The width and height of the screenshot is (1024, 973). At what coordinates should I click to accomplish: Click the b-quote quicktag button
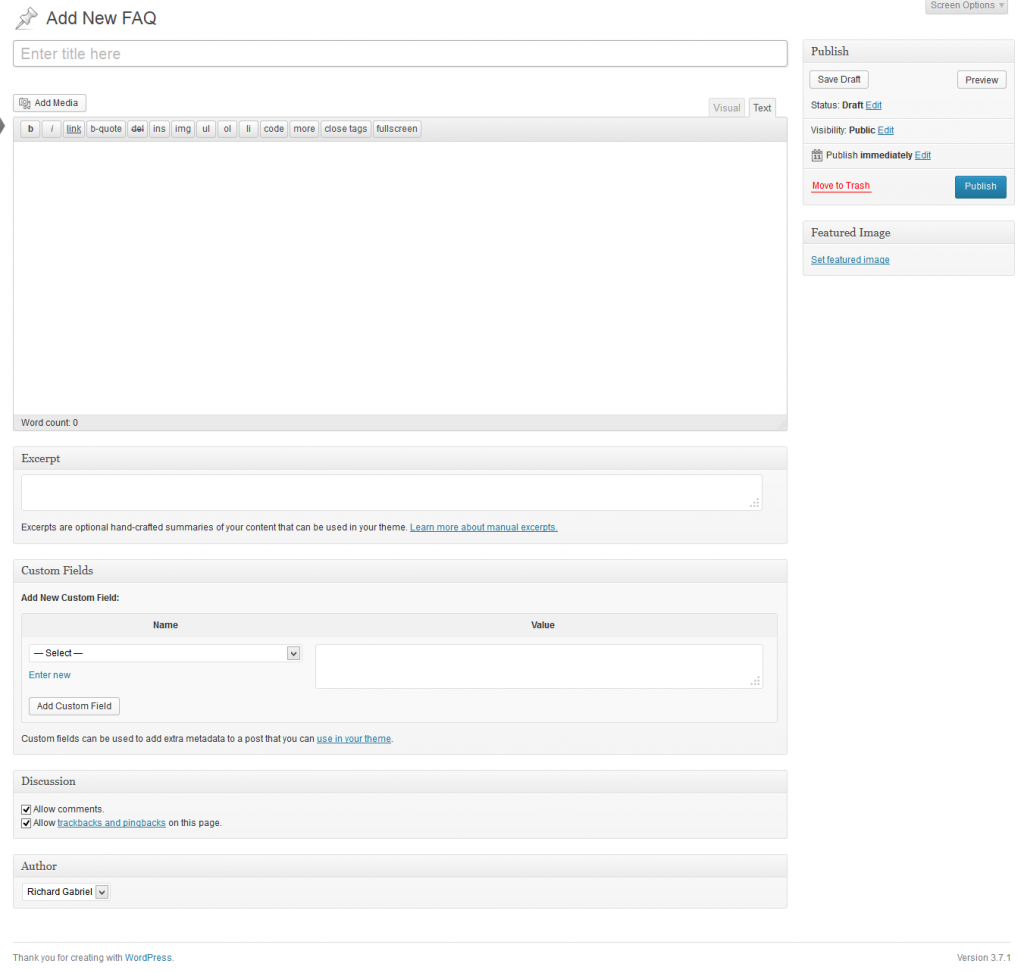[106, 129]
